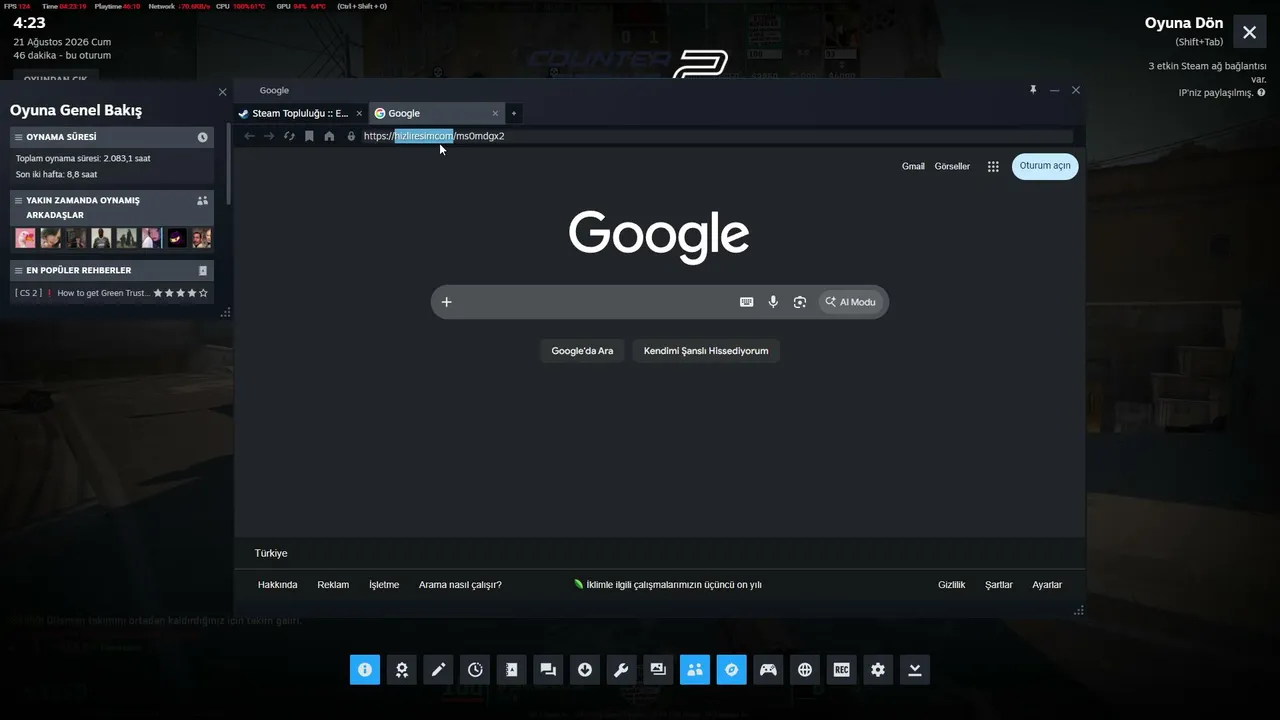This screenshot has width=1280, height=720.
Task: Start Google voice search microphone
Action: coord(773,302)
